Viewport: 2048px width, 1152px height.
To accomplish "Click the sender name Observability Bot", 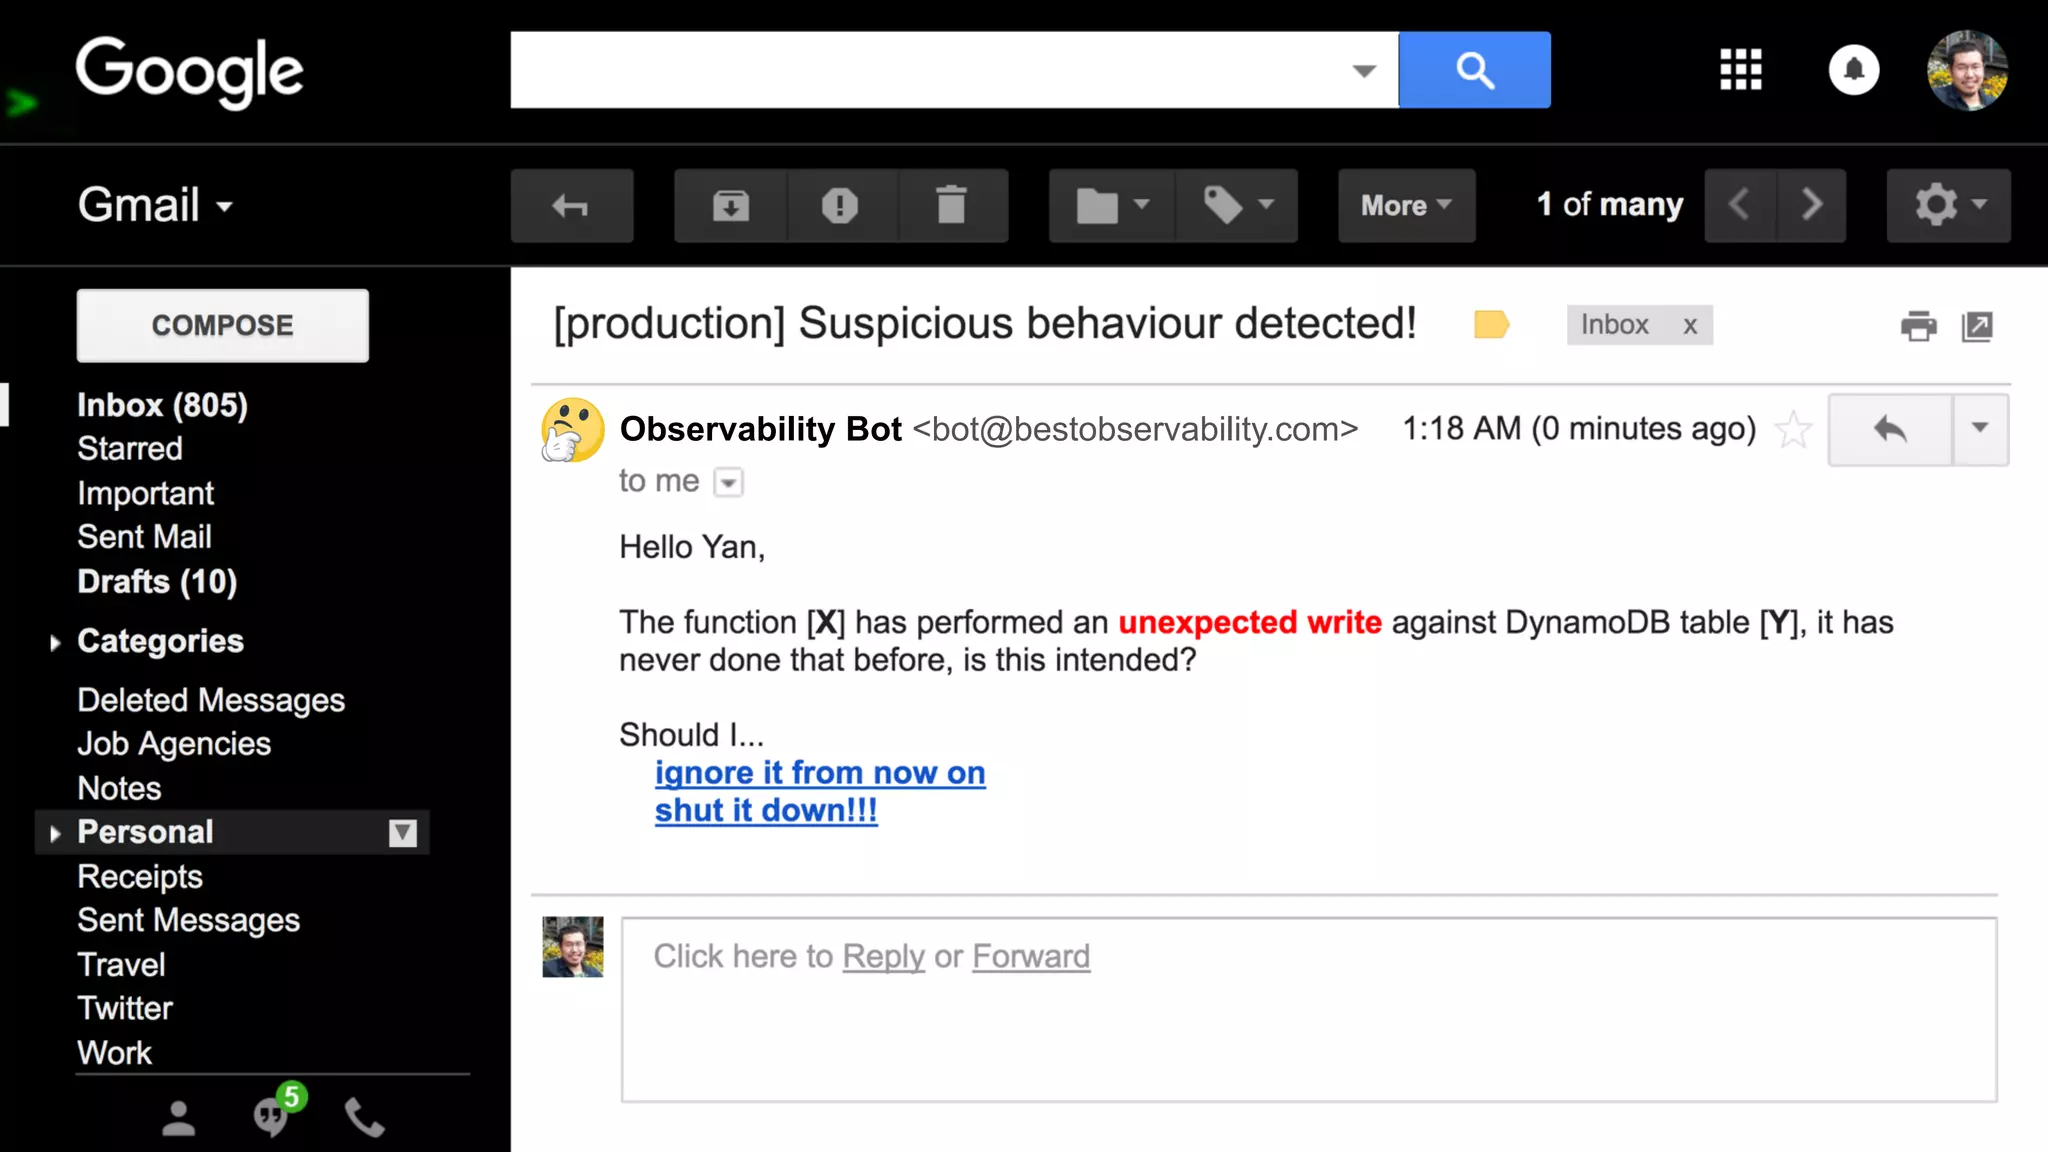I will [761, 430].
